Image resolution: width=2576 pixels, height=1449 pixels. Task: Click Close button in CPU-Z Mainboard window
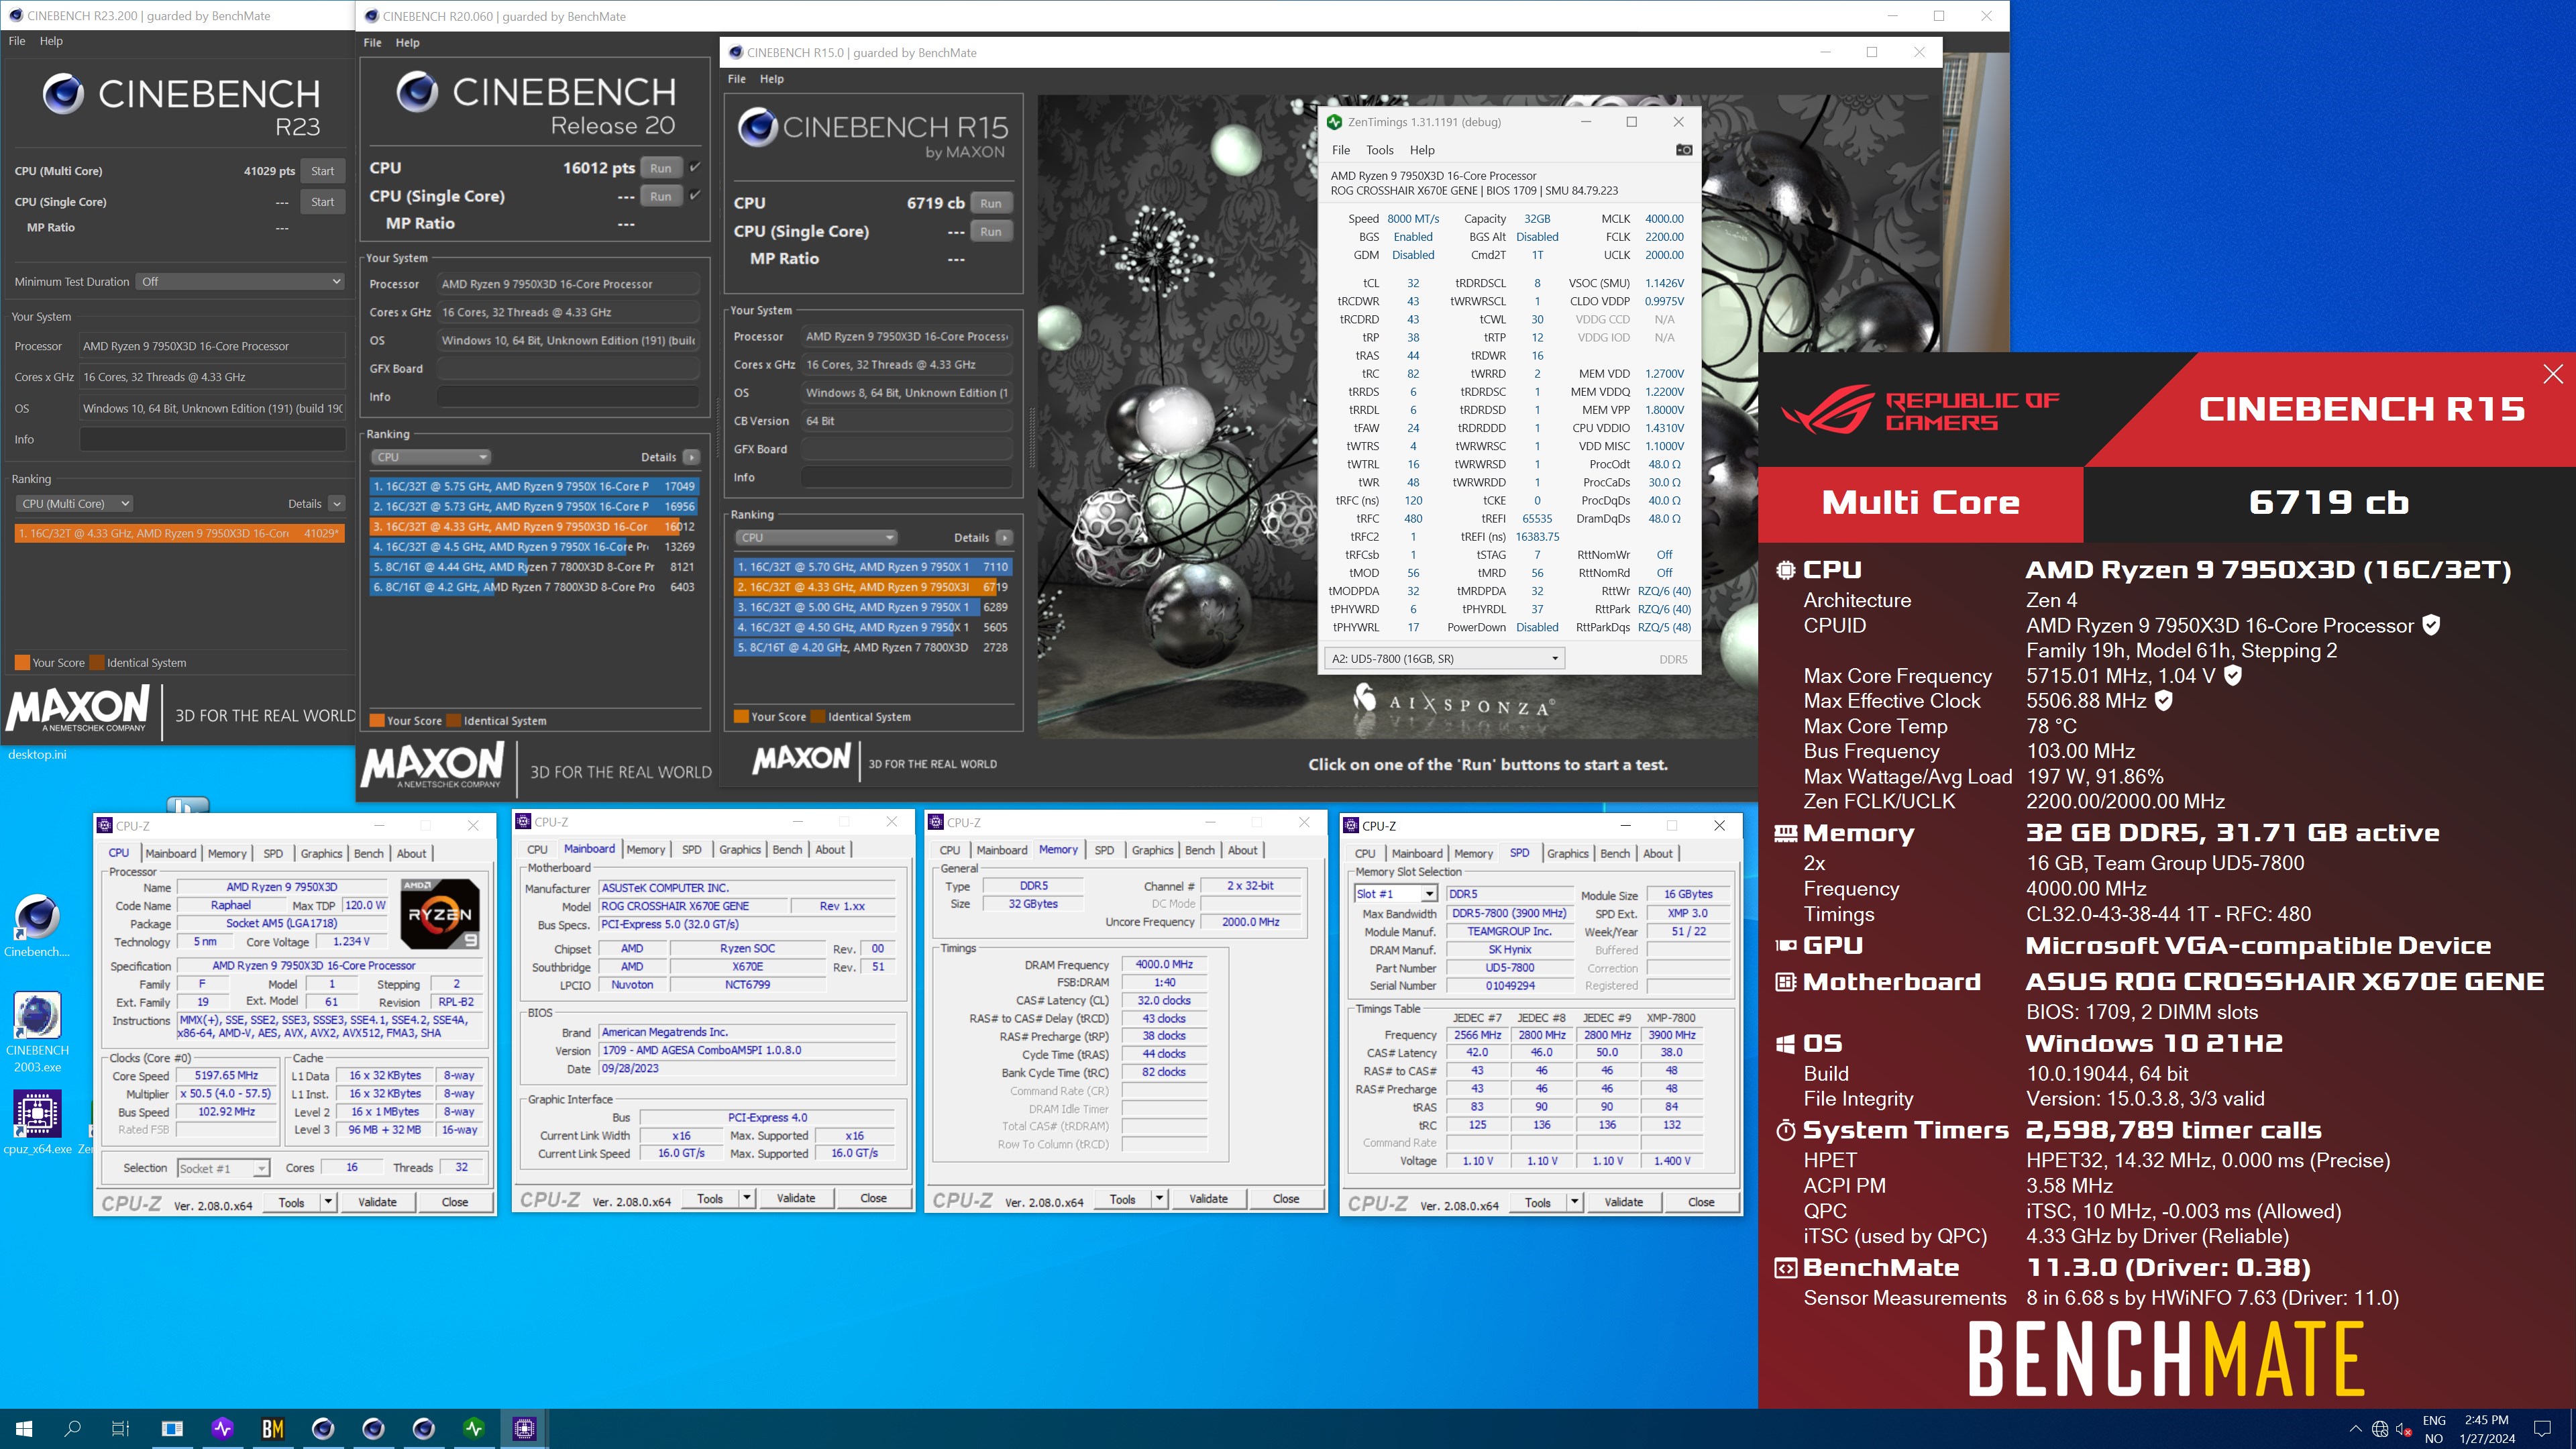[873, 1198]
